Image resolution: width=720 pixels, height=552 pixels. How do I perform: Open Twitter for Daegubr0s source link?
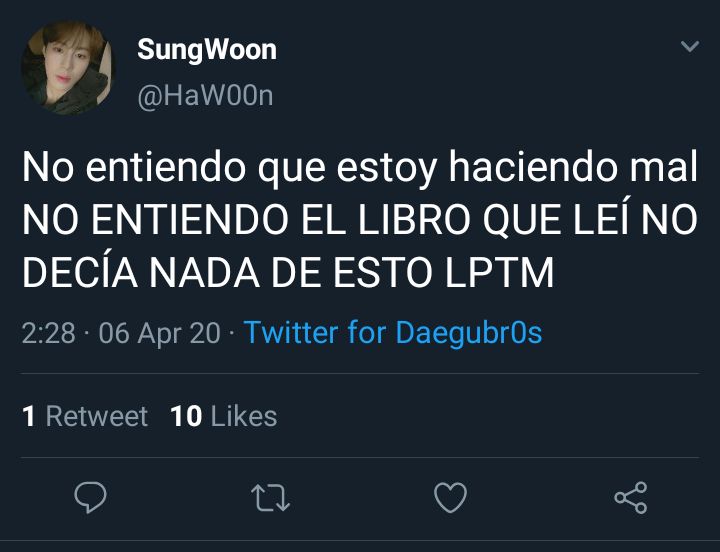393,333
